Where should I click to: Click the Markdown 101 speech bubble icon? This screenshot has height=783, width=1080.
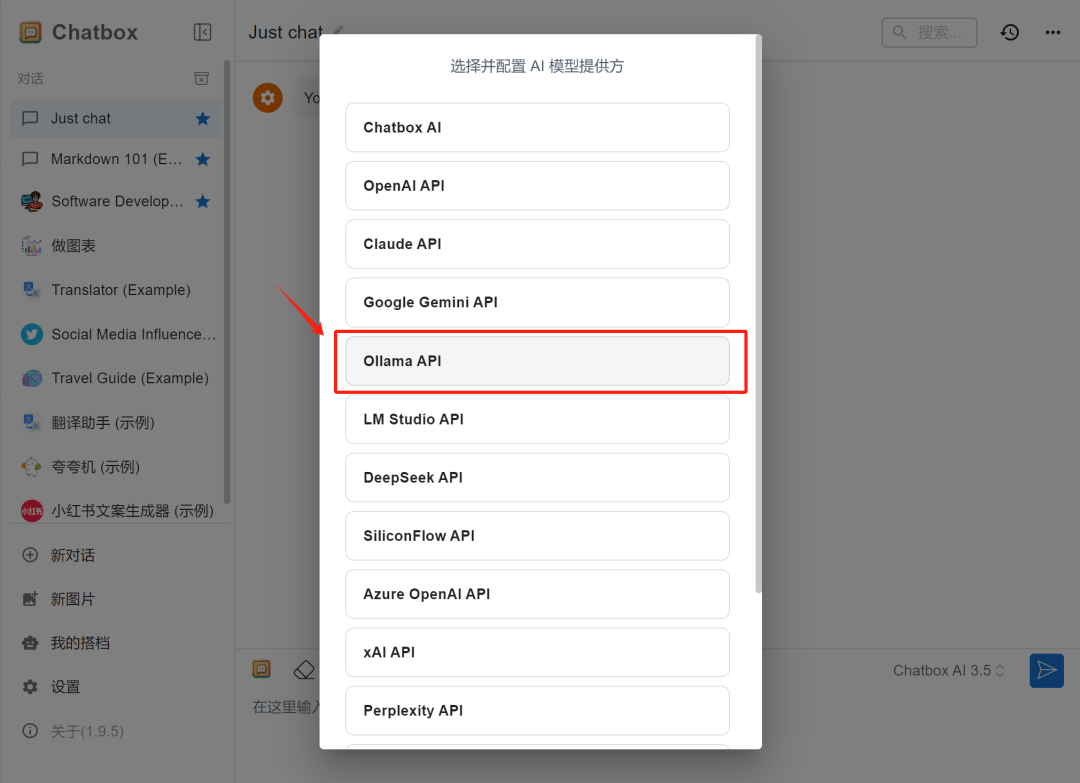click(x=30, y=159)
